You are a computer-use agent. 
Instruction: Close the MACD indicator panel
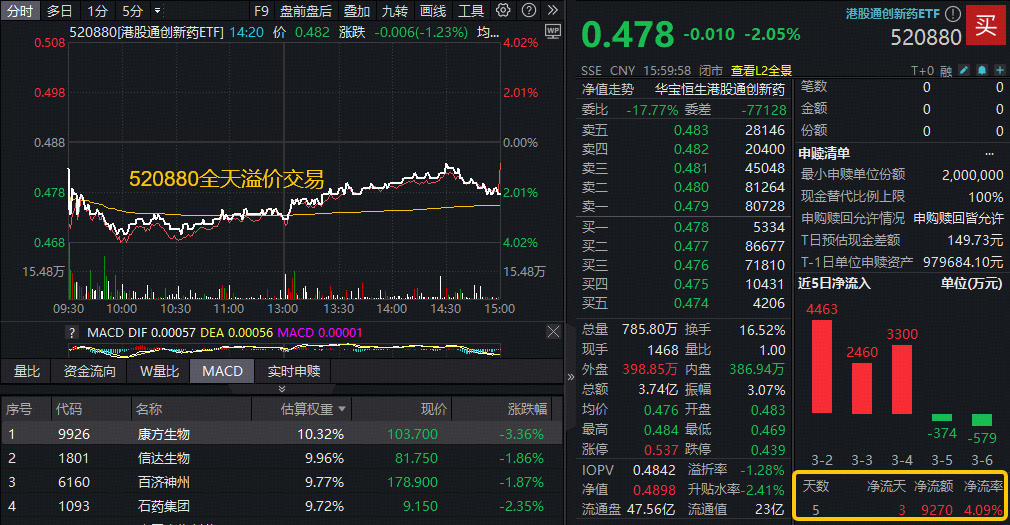point(553,332)
